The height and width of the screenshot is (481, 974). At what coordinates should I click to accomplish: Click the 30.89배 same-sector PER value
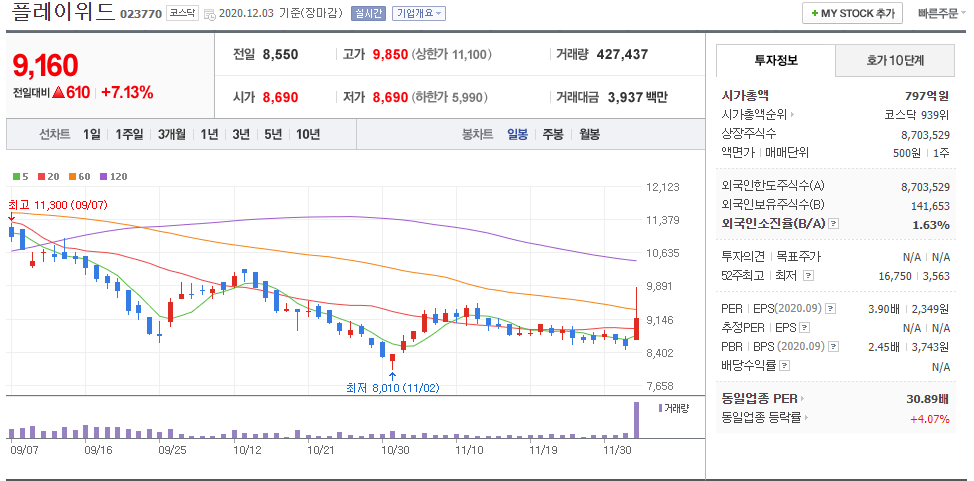[x=928, y=399]
